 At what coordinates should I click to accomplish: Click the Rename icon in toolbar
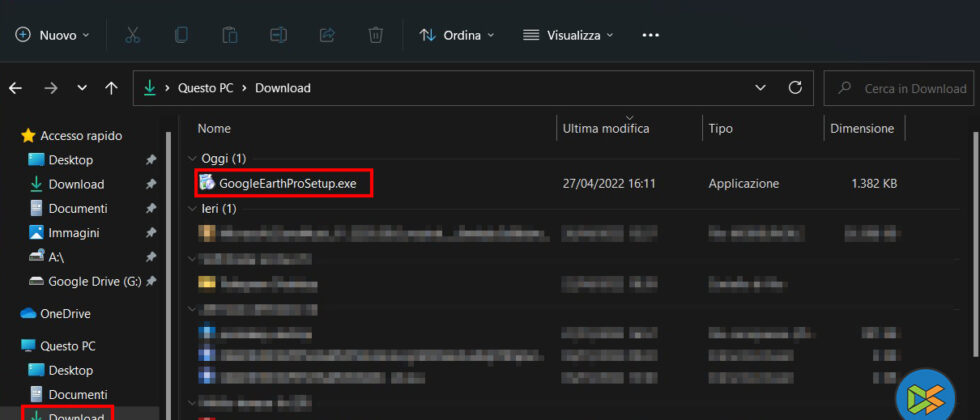[278, 35]
